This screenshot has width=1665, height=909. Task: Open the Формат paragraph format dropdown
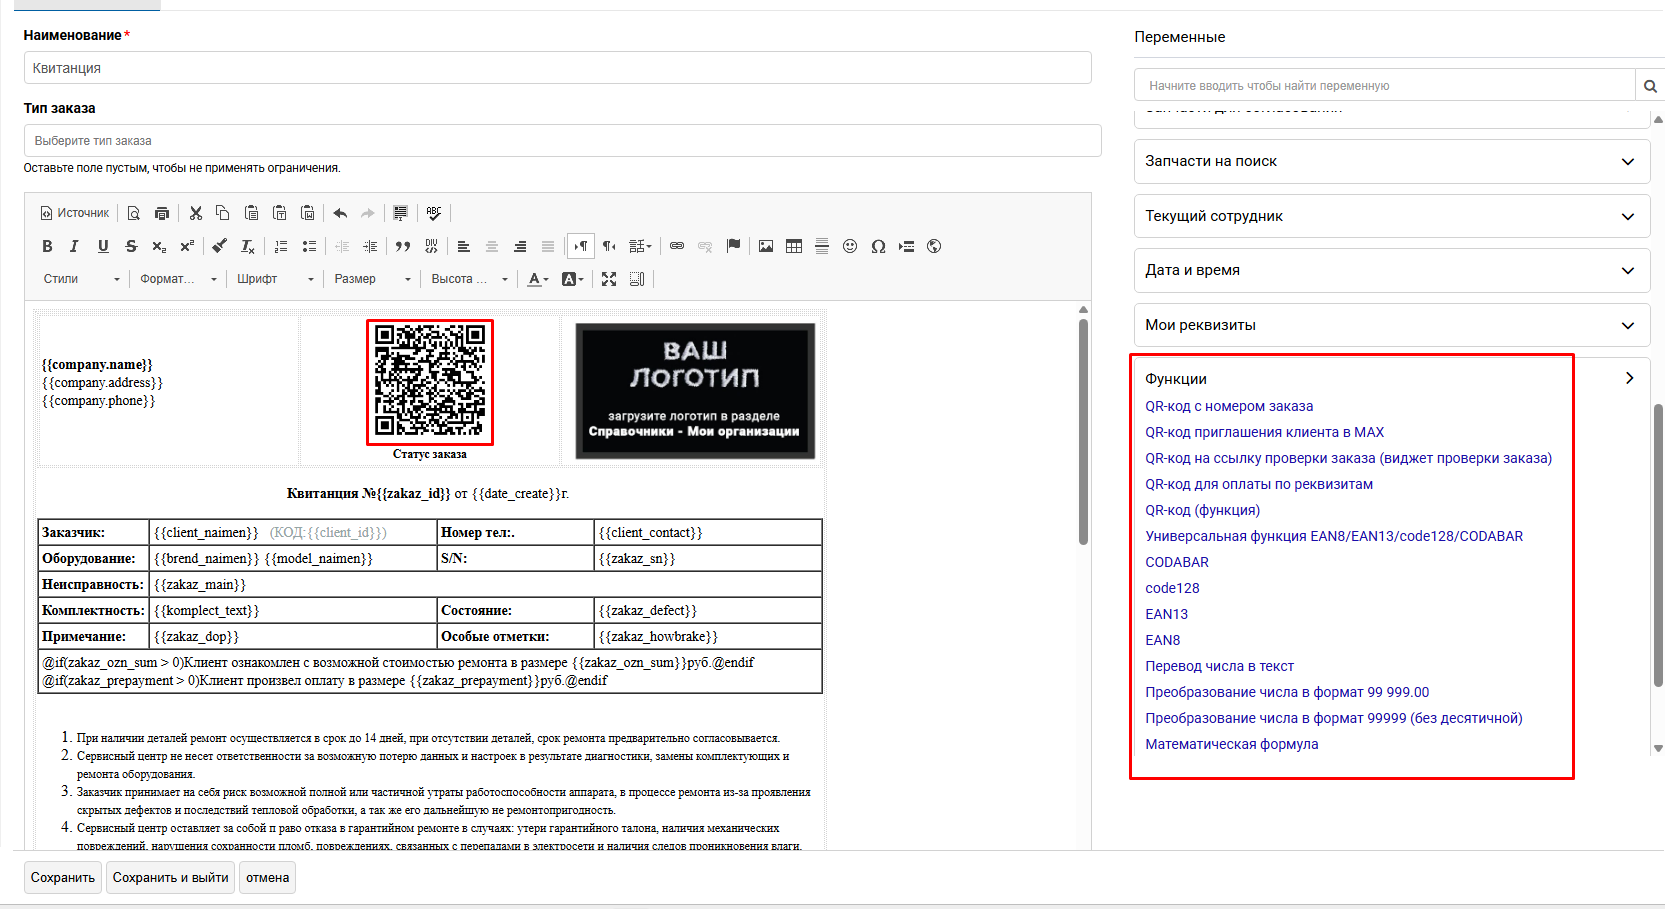click(178, 279)
